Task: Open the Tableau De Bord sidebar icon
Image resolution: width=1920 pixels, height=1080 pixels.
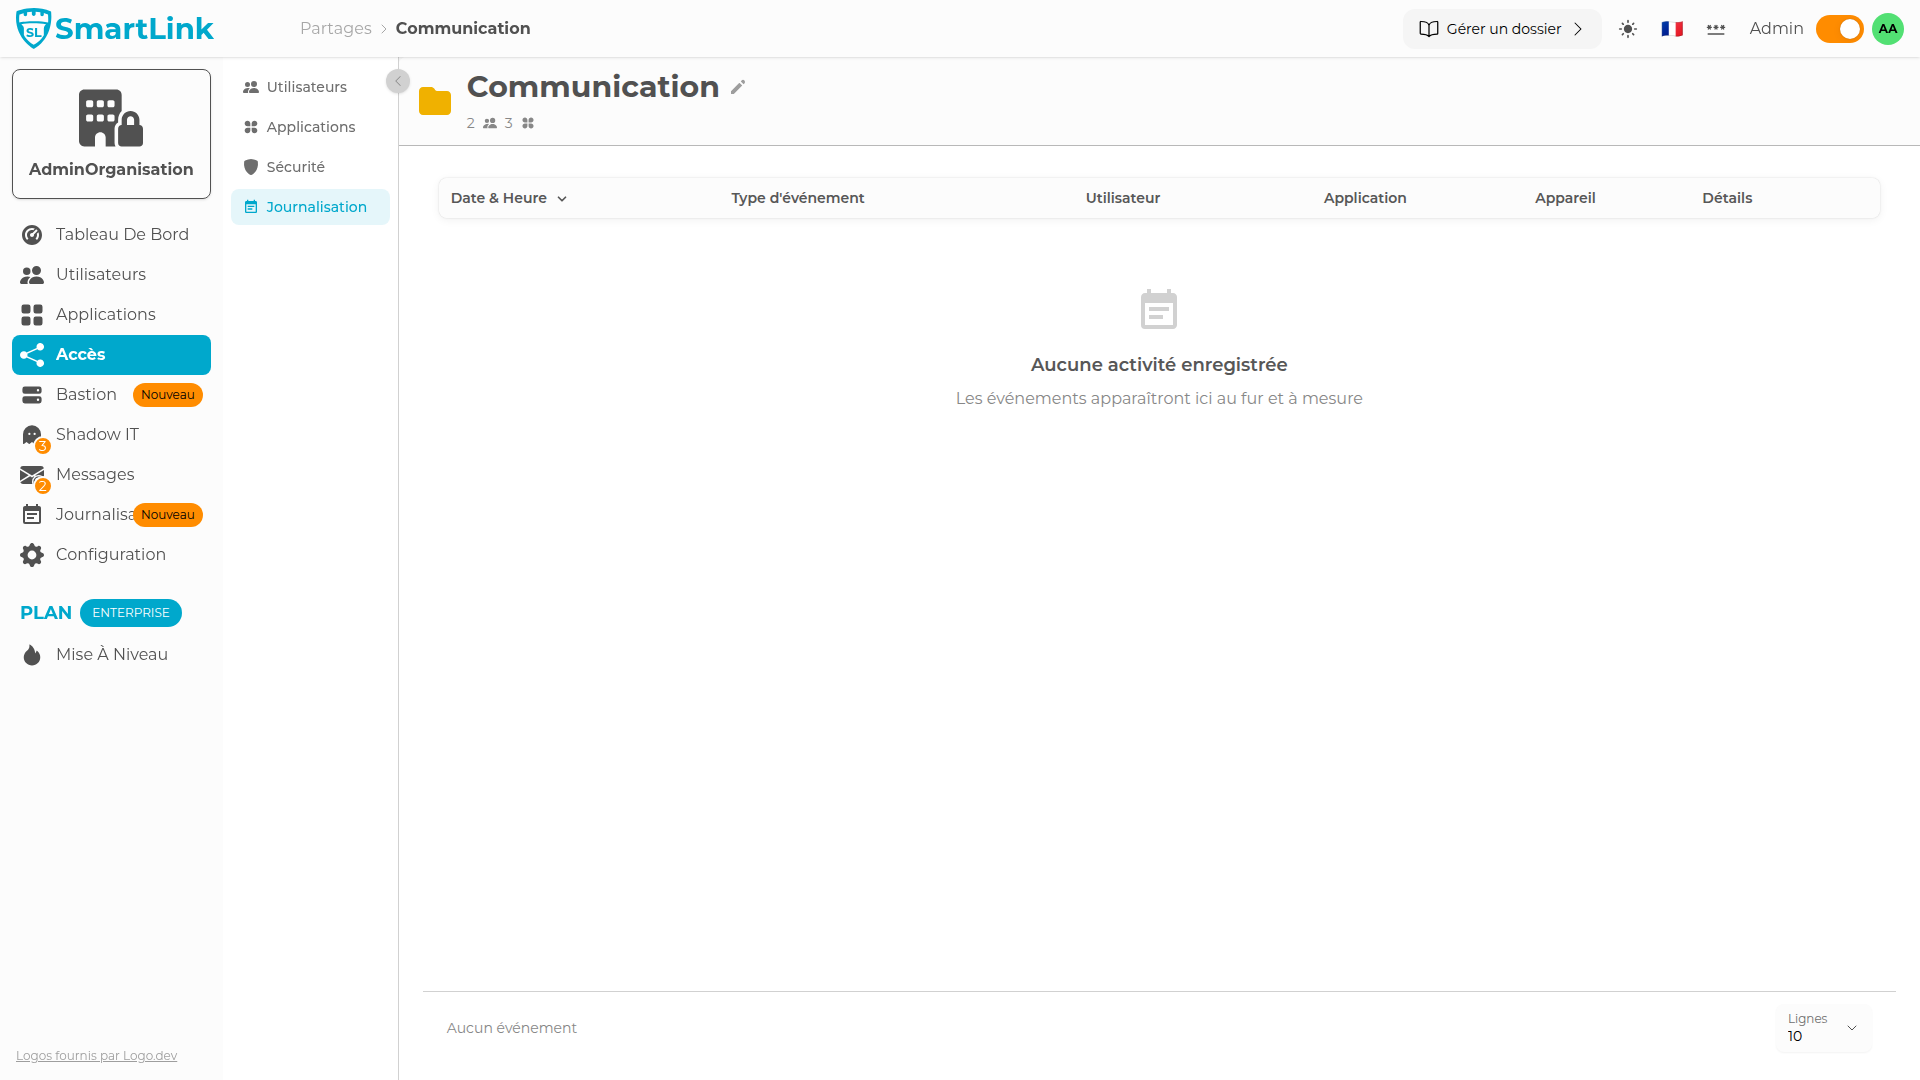Action: pos(31,234)
